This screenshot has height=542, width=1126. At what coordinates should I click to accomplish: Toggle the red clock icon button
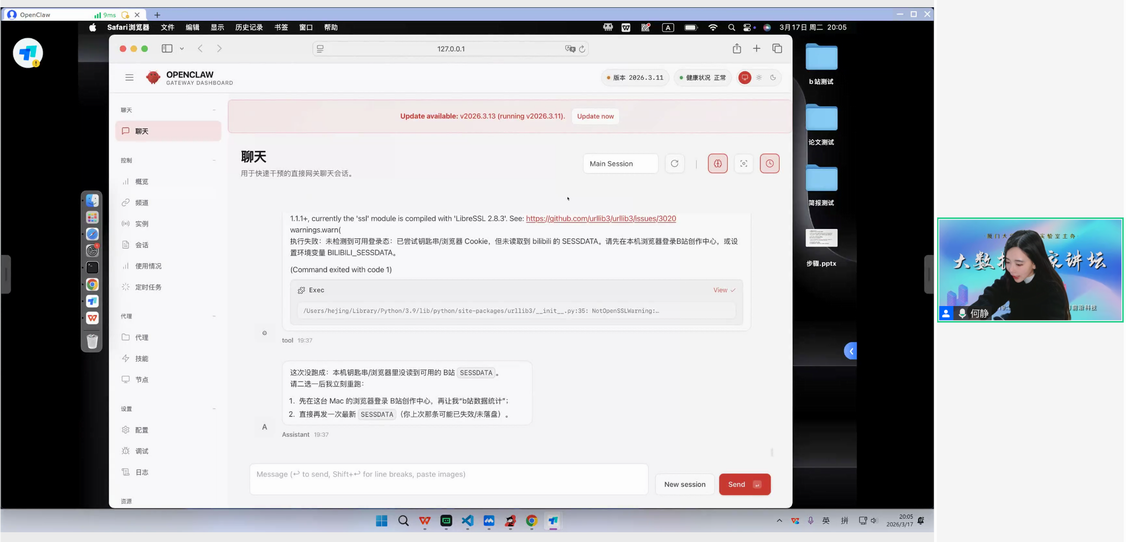[769, 164]
